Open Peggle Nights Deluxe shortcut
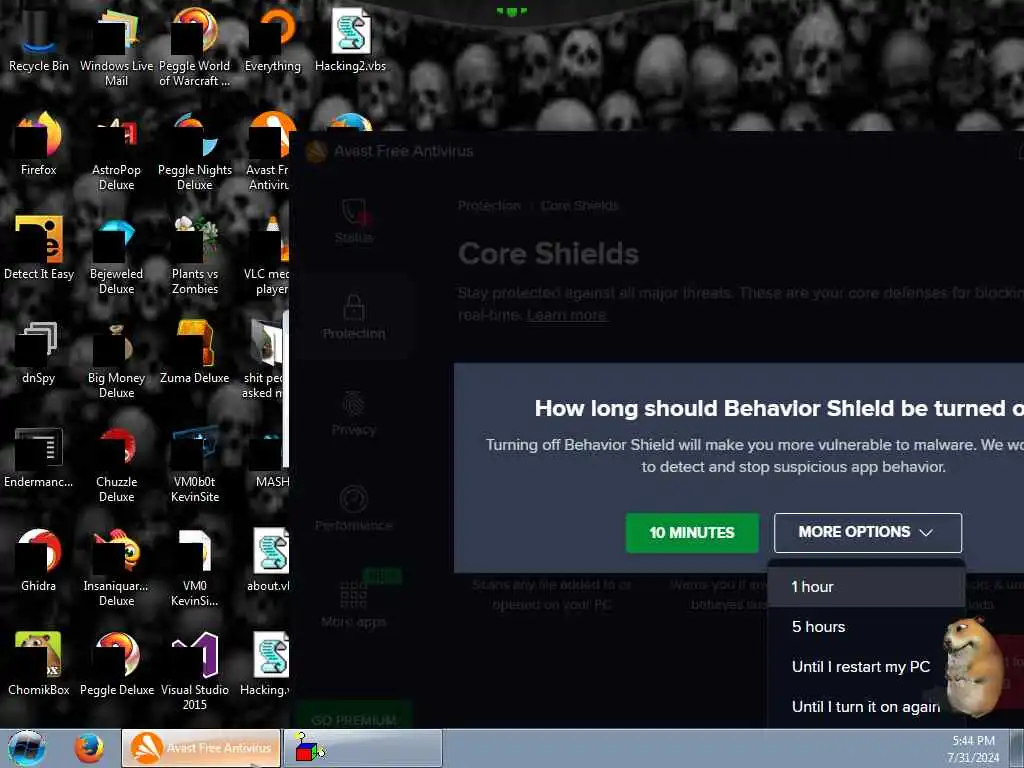 point(195,150)
